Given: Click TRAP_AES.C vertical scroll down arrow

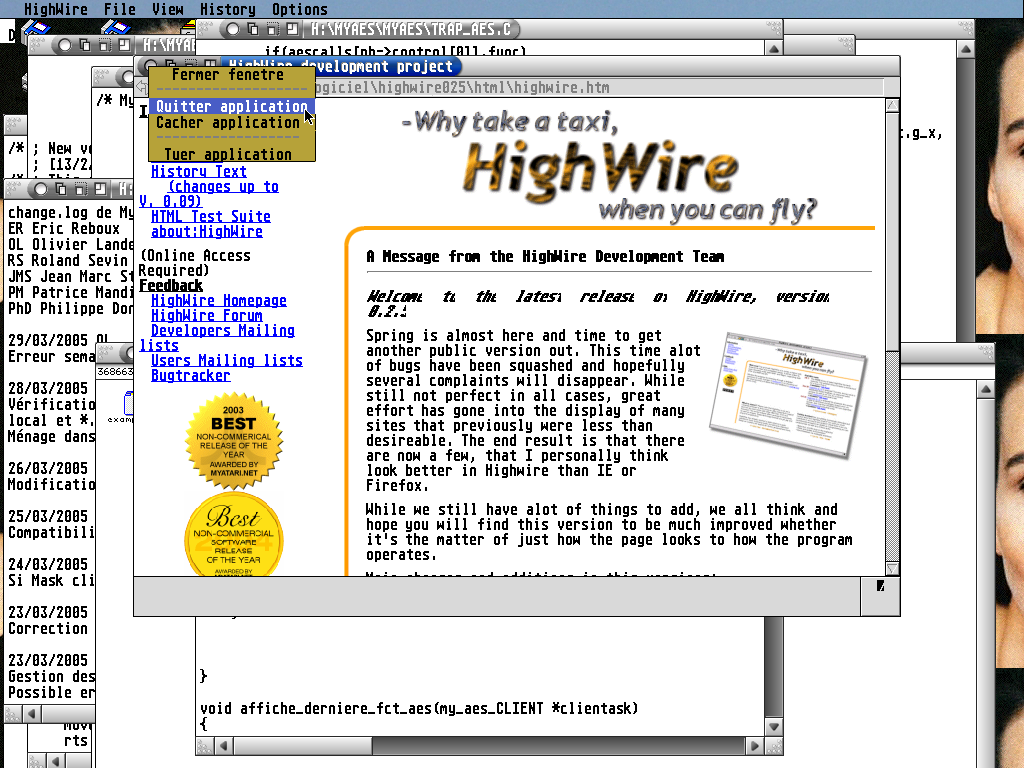Looking at the screenshot, I should pyautogui.click(x=774, y=726).
